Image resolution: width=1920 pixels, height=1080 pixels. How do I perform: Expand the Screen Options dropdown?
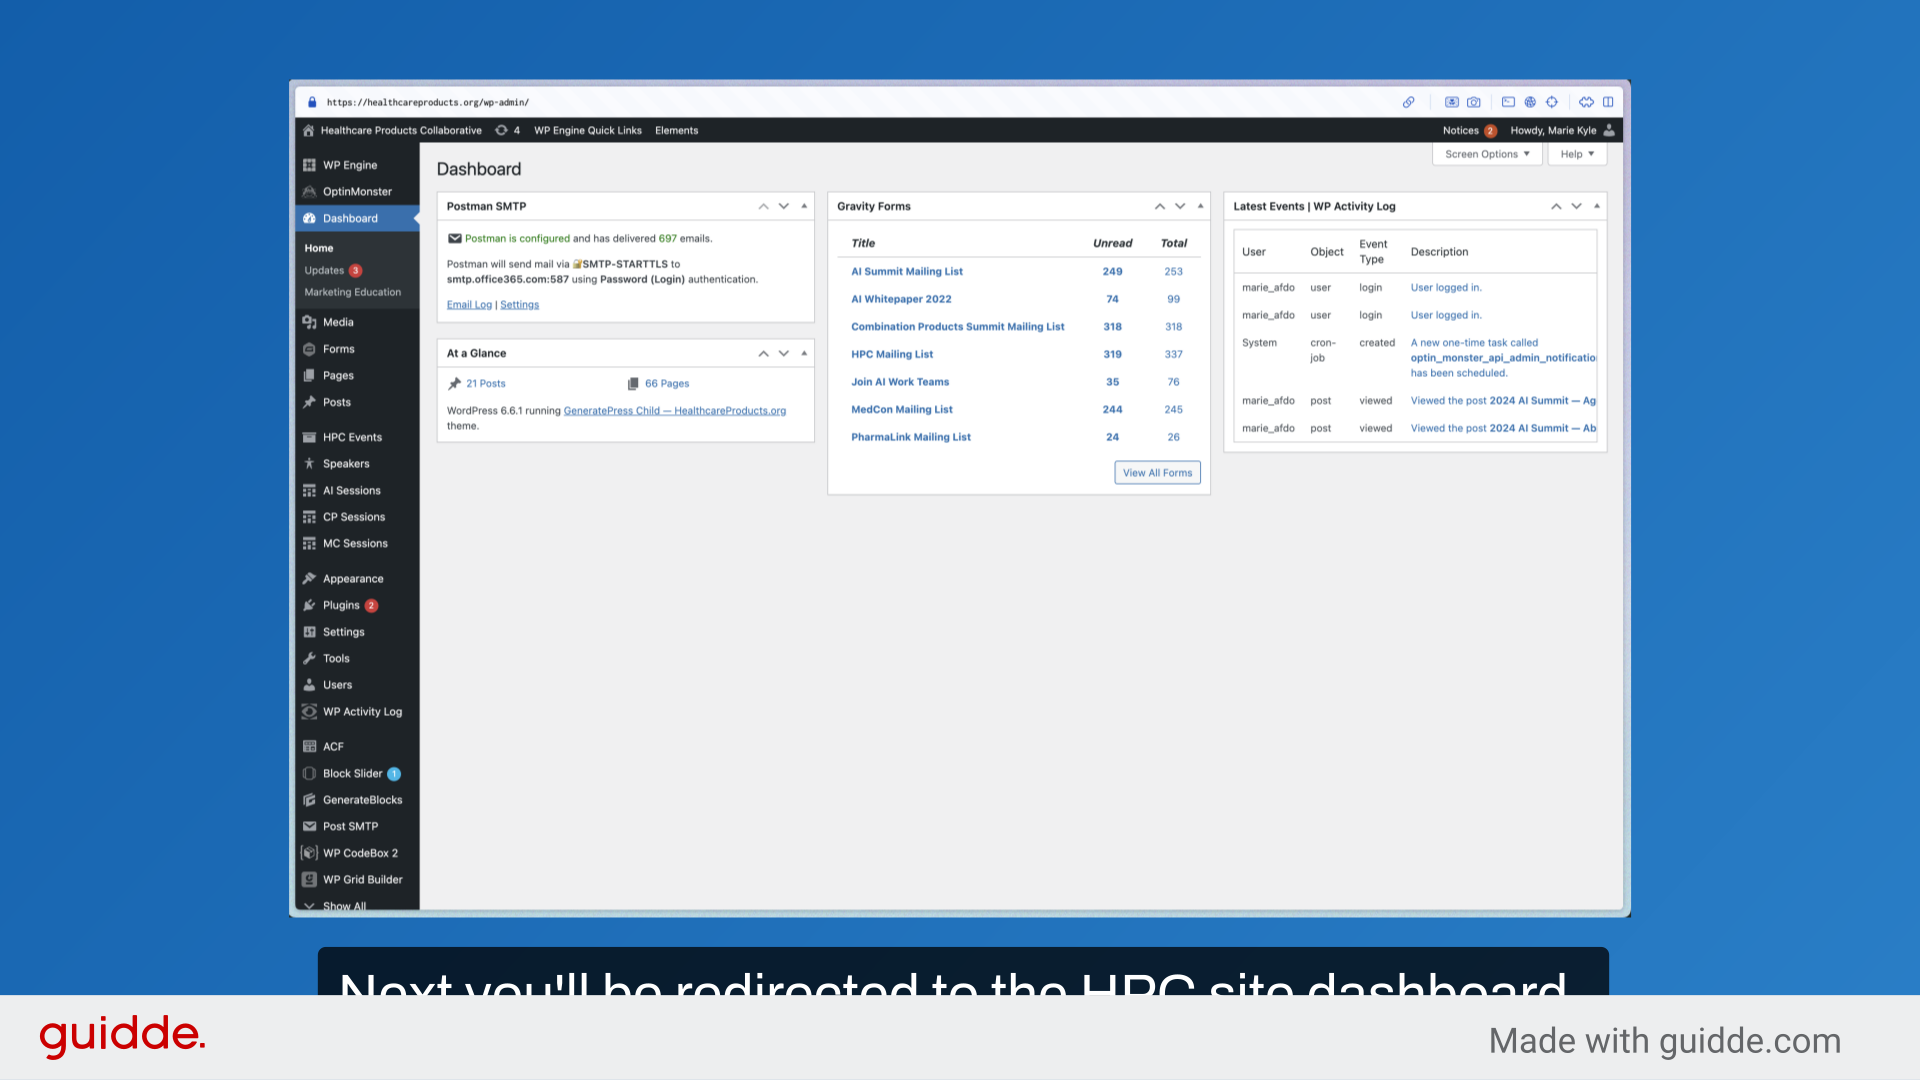pyautogui.click(x=1486, y=153)
